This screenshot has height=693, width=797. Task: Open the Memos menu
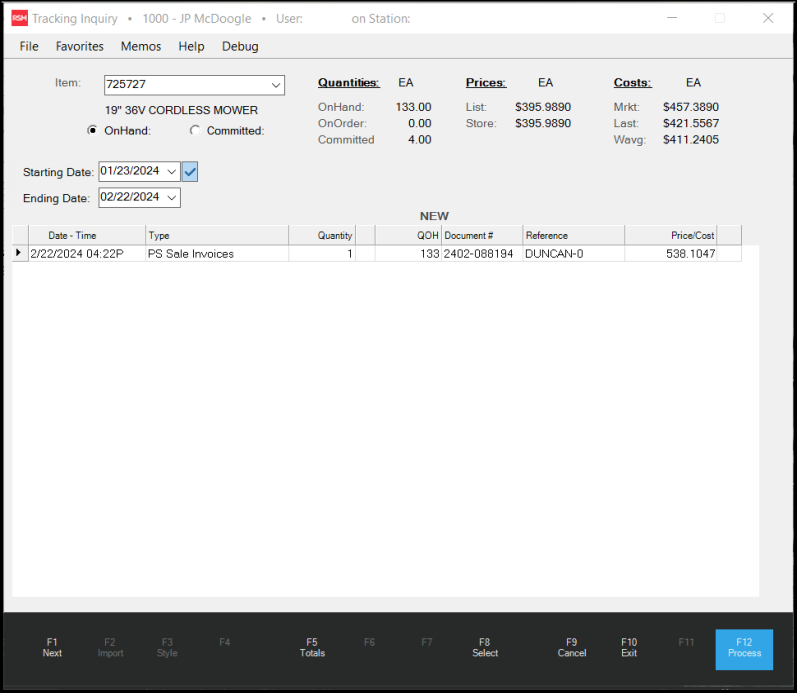141,46
